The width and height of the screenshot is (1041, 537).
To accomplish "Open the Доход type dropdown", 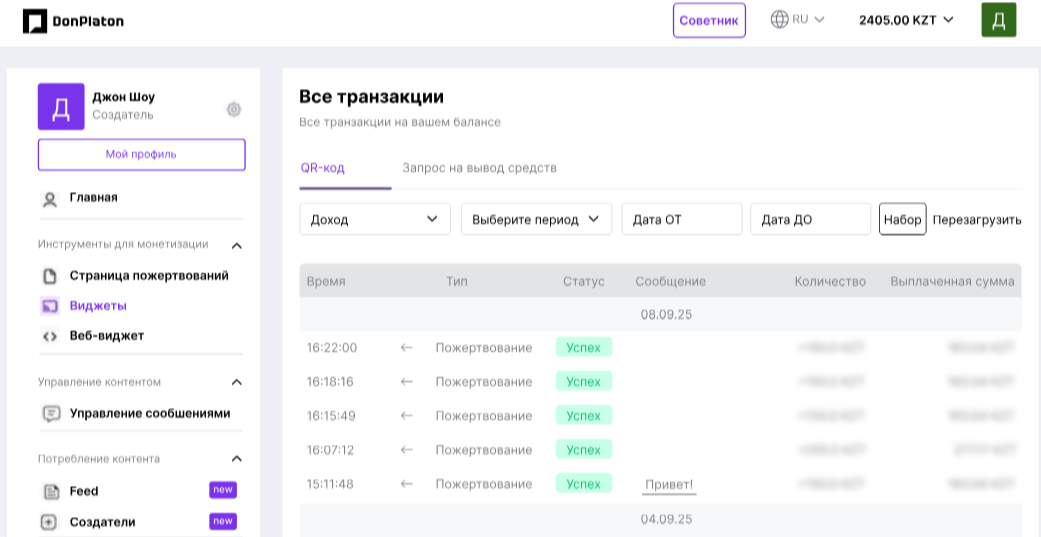I will pos(375,219).
